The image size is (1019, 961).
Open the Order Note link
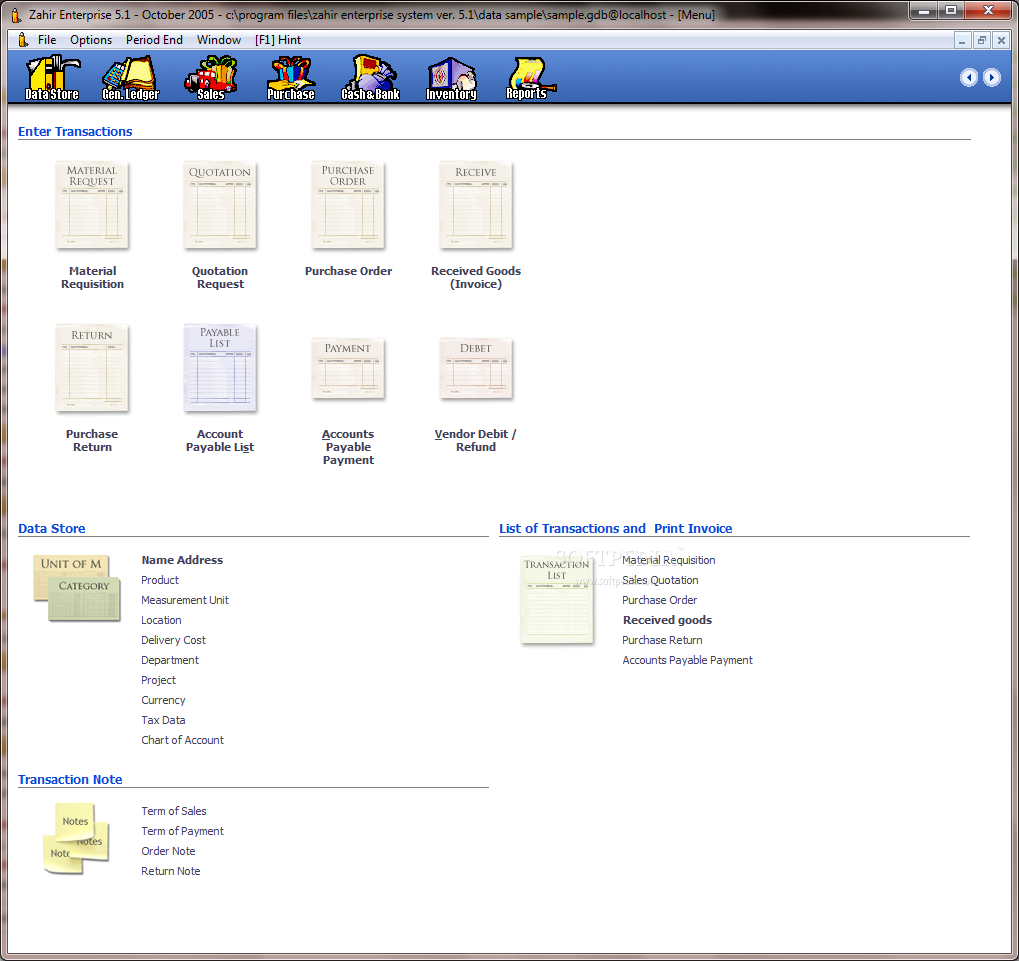(168, 851)
